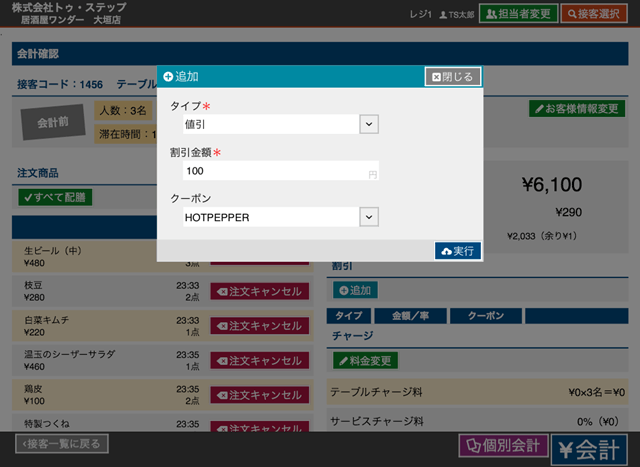Close the 追加 dialog with 閉じる
This screenshot has width=640, height=467.
453,77
